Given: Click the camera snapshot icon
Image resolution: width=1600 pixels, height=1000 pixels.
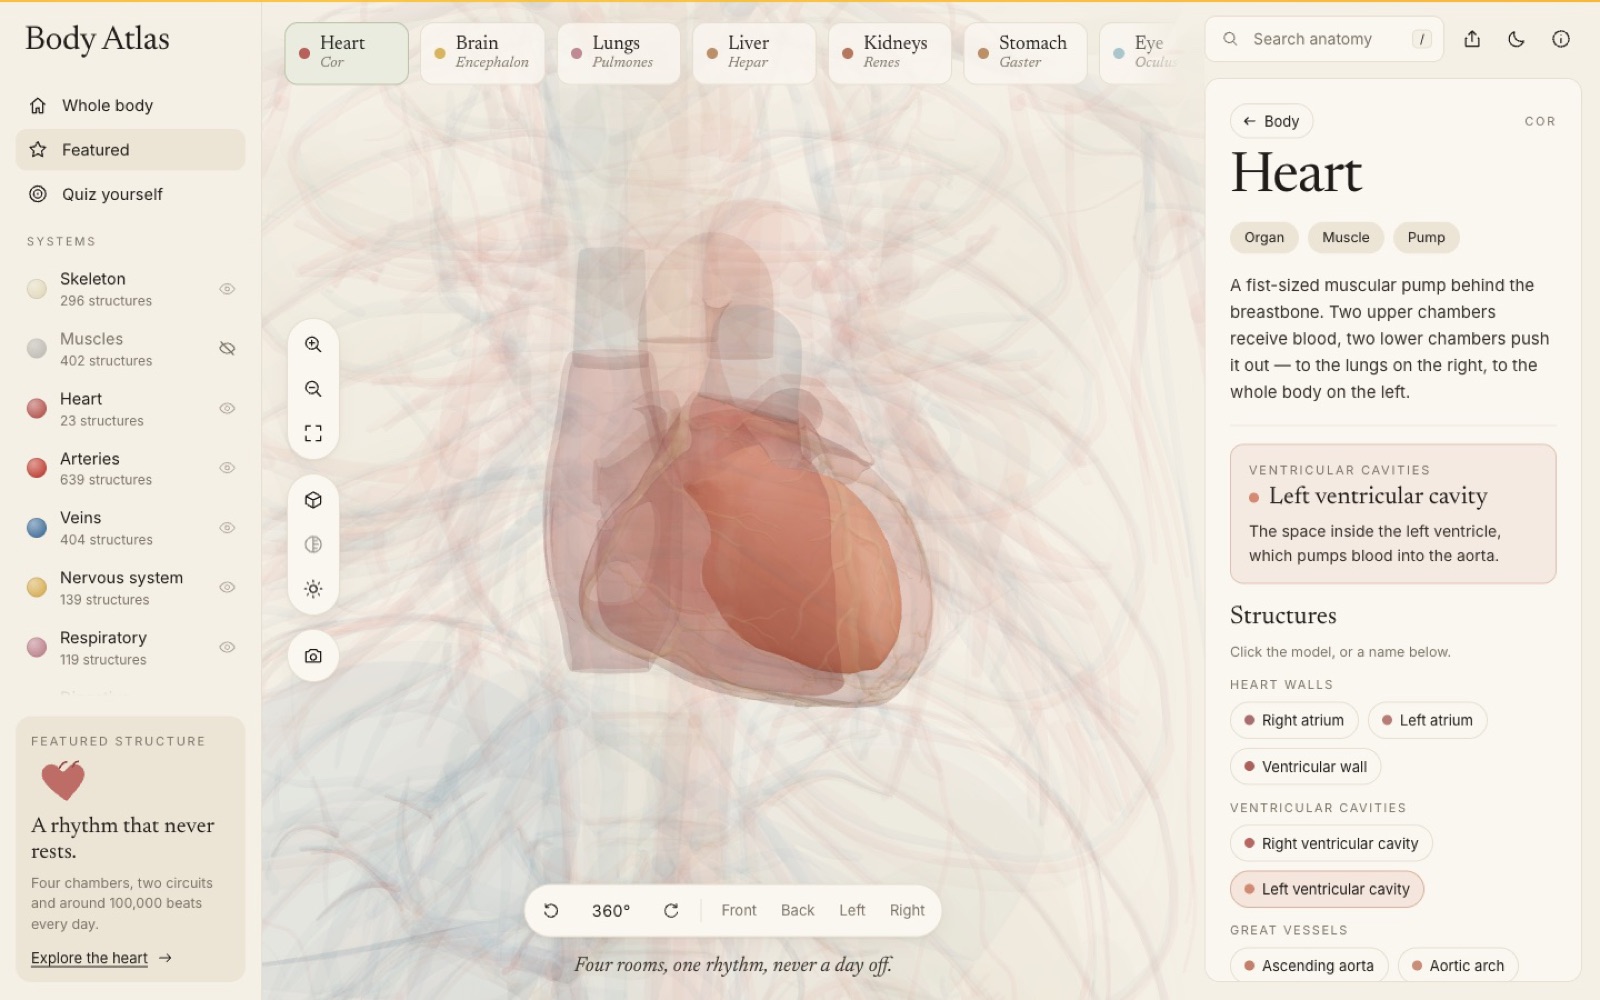Looking at the screenshot, I should [313, 656].
